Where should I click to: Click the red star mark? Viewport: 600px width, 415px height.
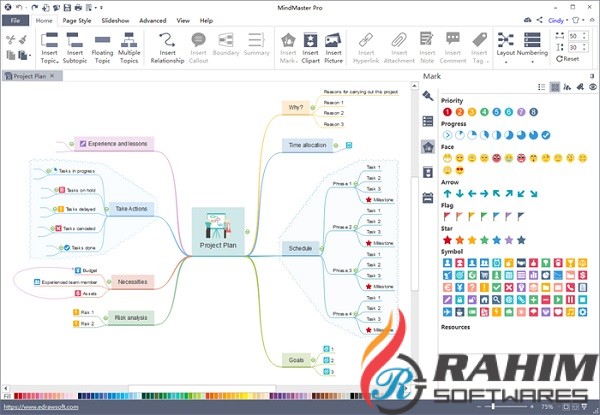point(447,240)
